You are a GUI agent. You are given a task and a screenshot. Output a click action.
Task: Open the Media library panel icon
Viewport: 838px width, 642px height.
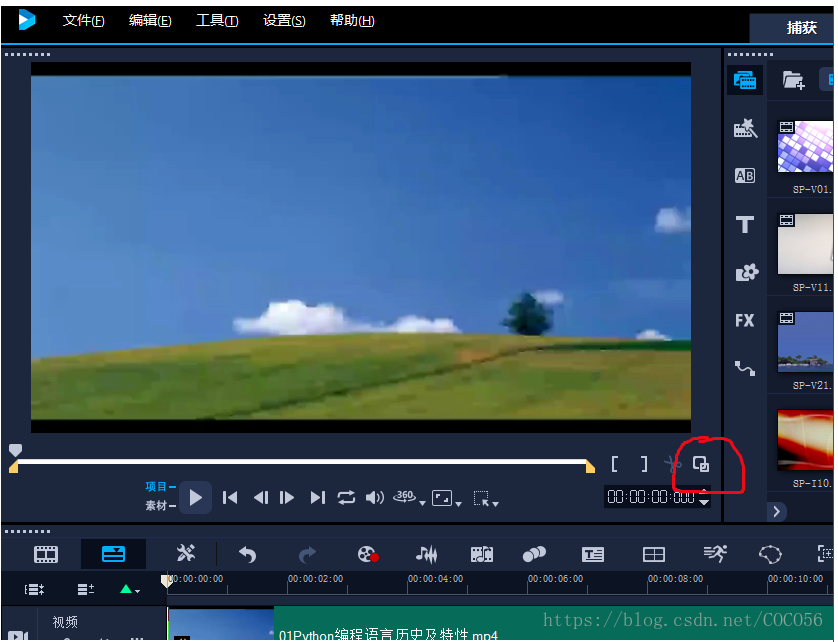tap(744, 80)
